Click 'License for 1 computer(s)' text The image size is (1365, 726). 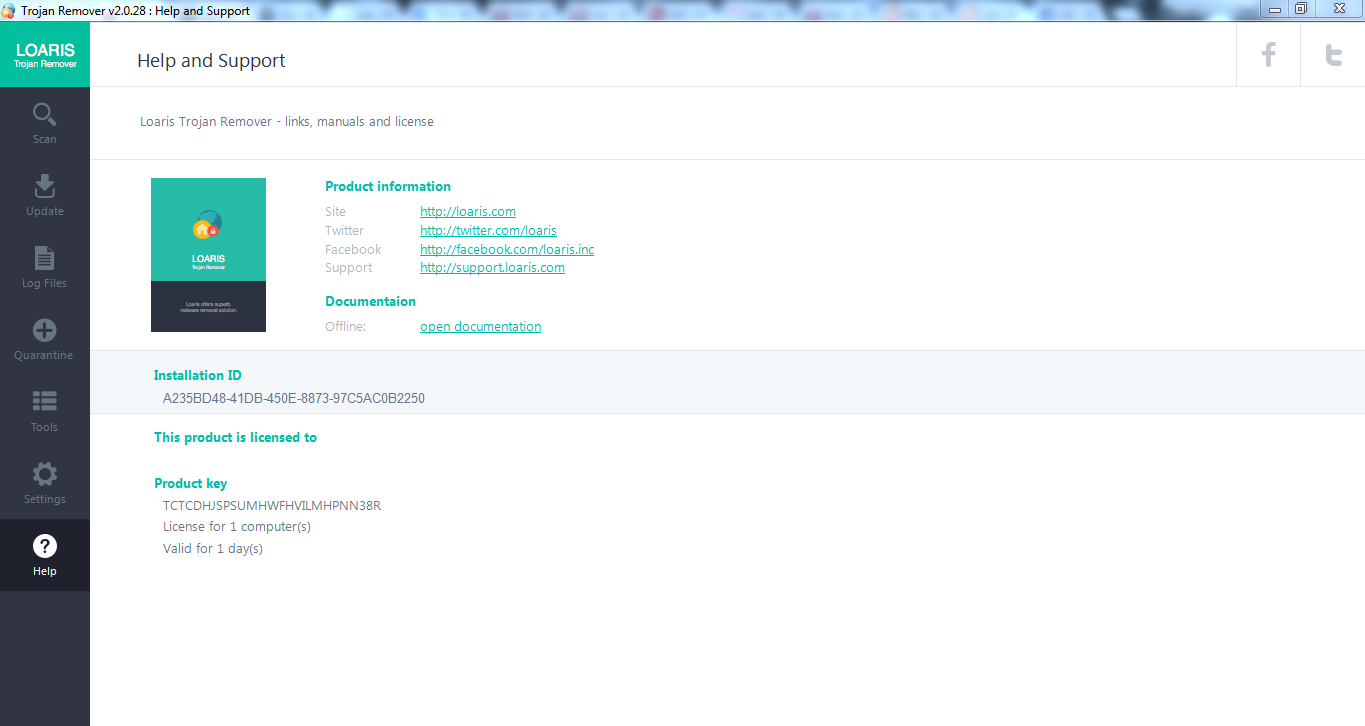pos(237,527)
